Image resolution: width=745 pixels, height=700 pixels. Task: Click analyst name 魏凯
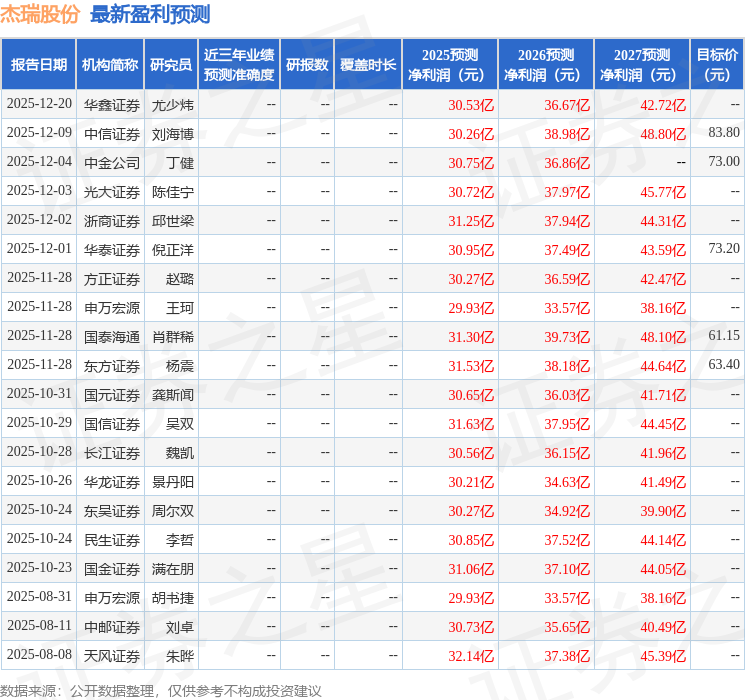180,453
